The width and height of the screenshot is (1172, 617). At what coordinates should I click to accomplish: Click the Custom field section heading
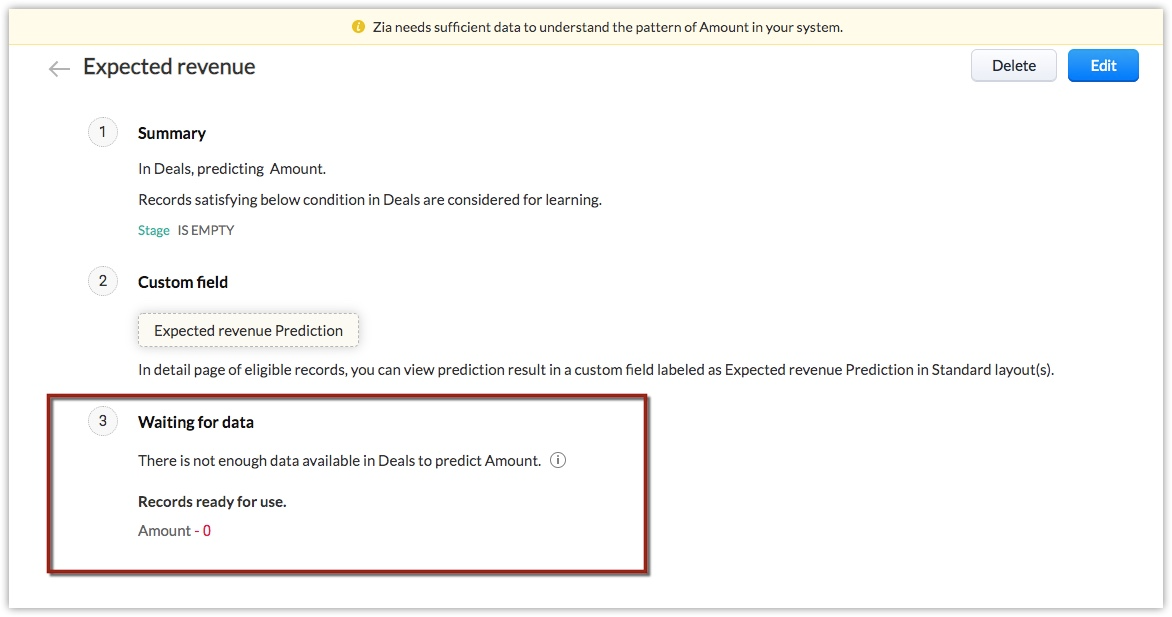tap(183, 282)
